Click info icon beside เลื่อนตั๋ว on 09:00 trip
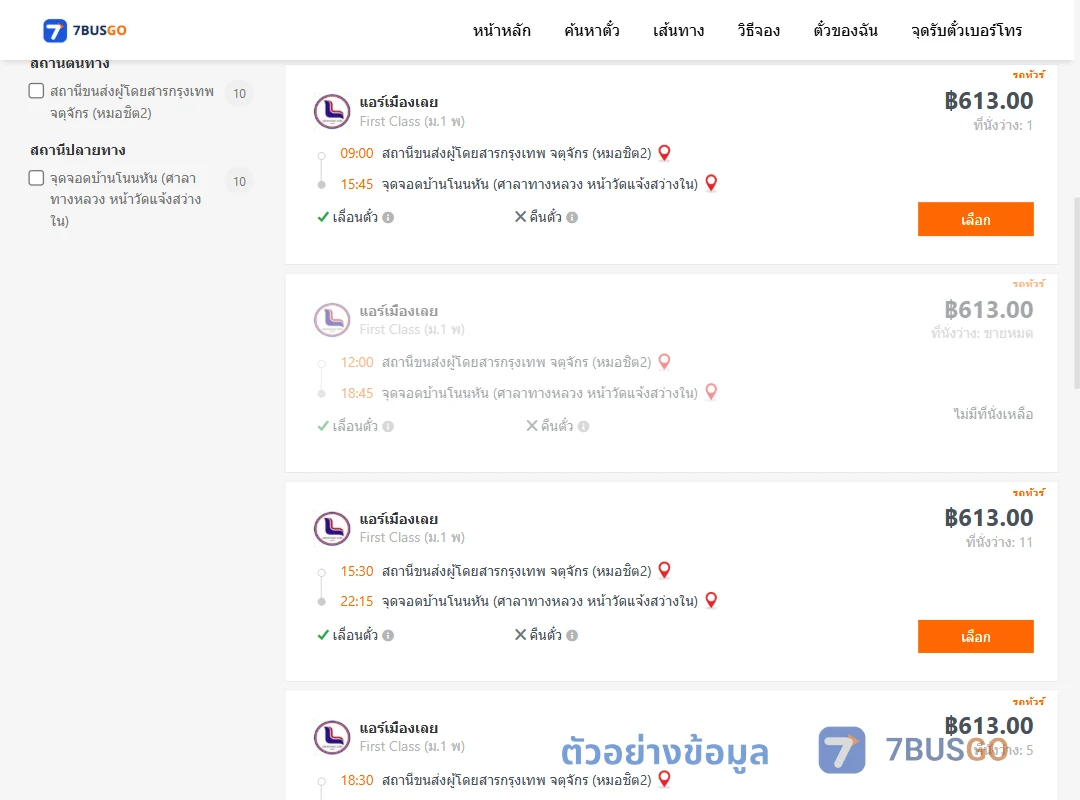This screenshot has width=1080, height=800. coord(388,218)
